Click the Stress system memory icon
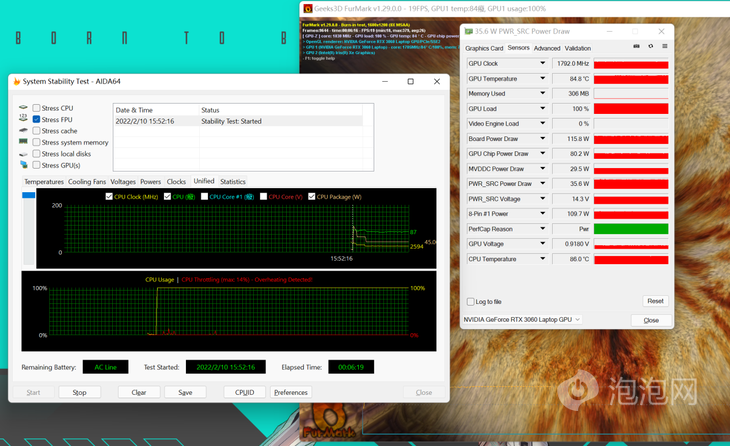This screenshot has height=446, width=730. pyautogui.click(x=23, y=142)
